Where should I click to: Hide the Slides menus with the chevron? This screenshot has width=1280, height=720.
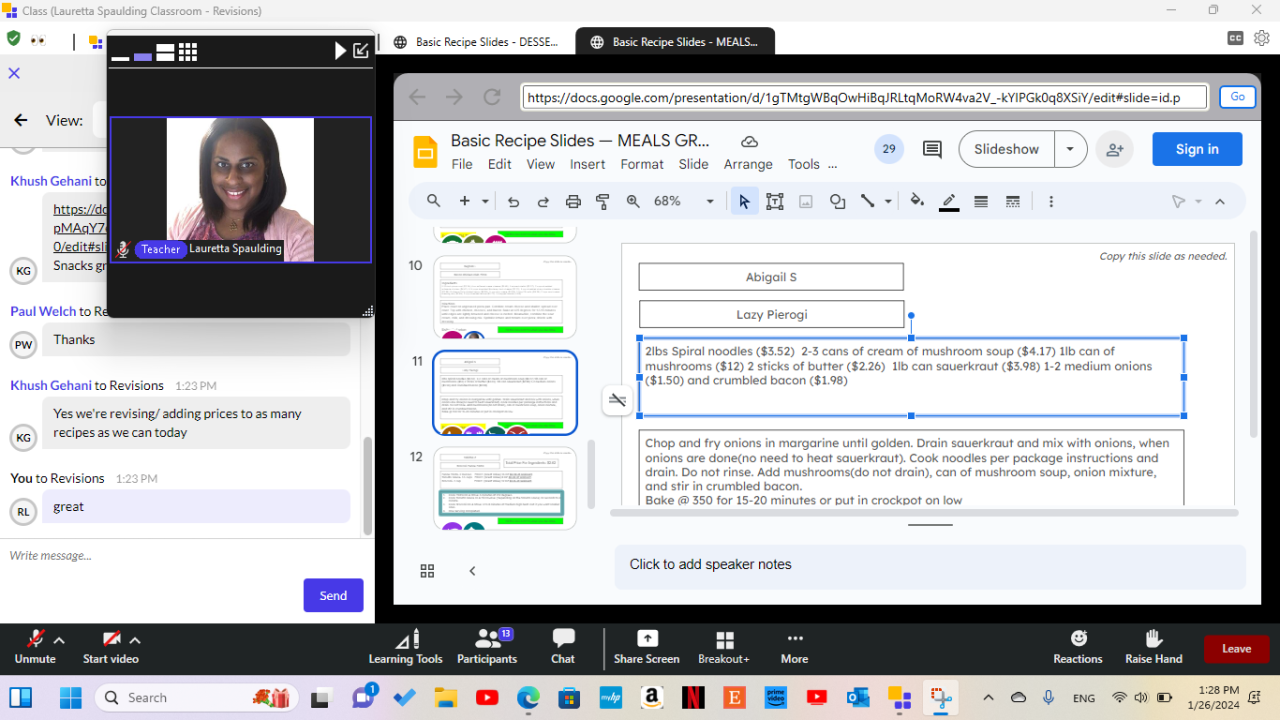(x=1220, y=201)
